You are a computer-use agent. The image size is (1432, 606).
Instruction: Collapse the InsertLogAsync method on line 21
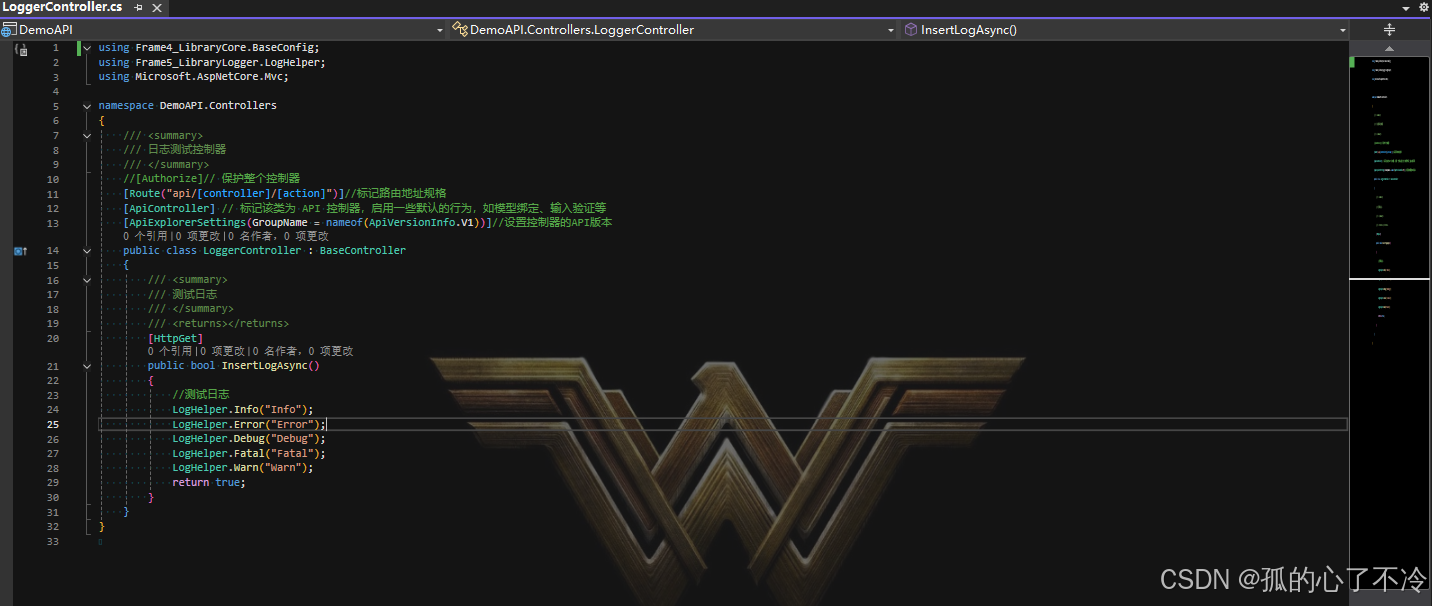point(87,366)
